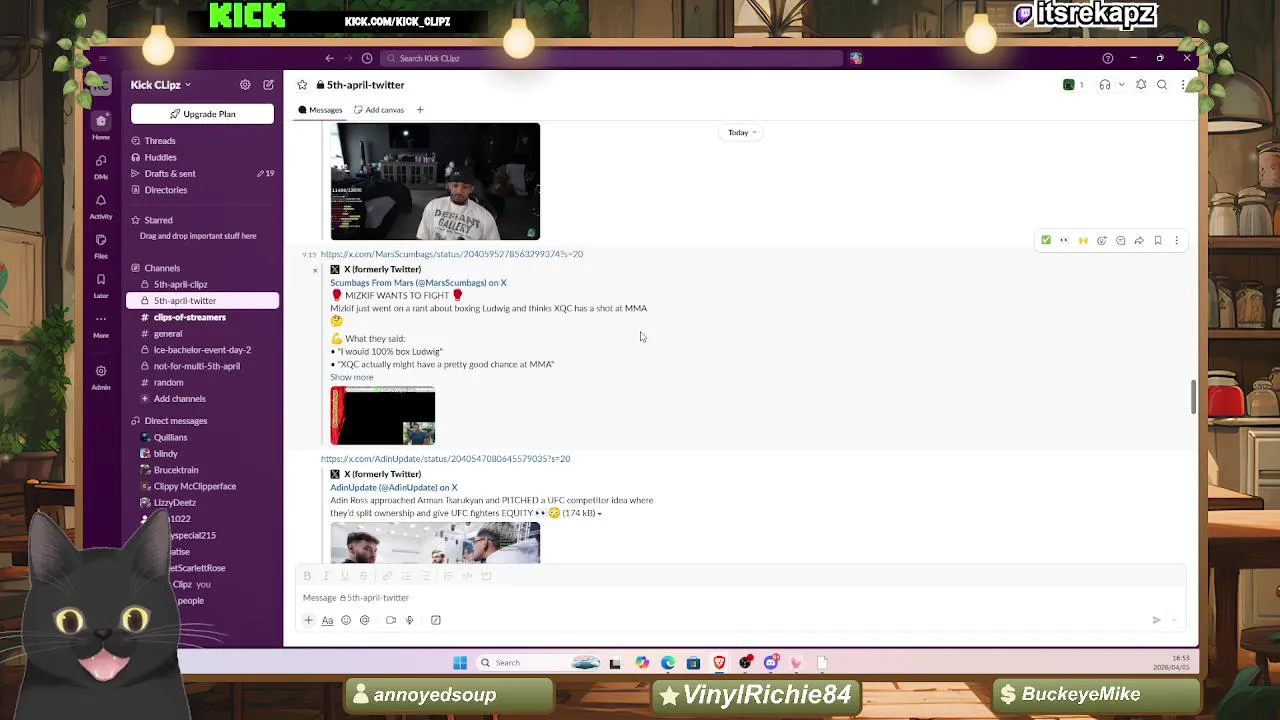Viewport: 1280px width, 720px height.
Task: Open the More ellipsis in sidebar
Action: click(101, 325)
